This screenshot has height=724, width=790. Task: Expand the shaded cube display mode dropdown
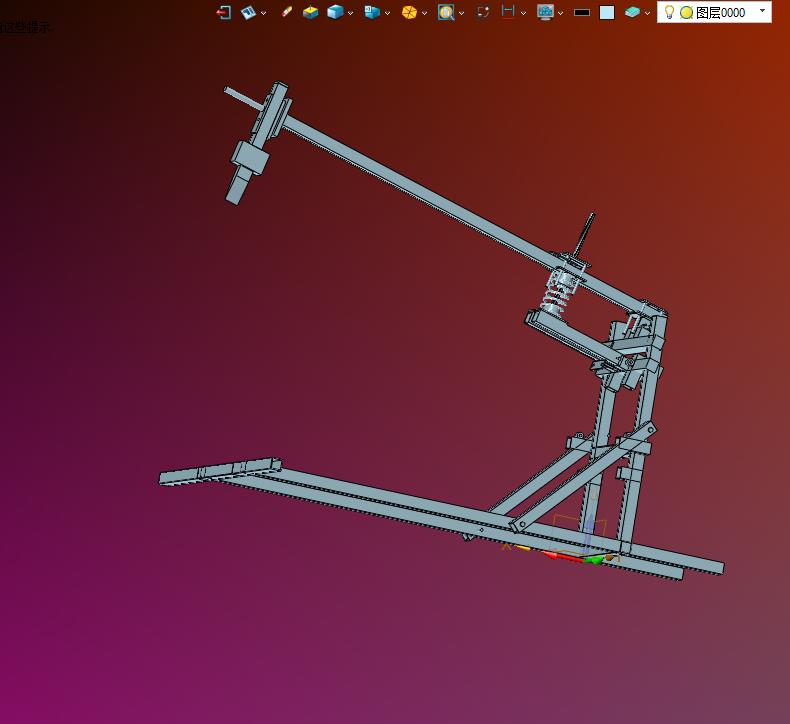[x=351, y=13]
